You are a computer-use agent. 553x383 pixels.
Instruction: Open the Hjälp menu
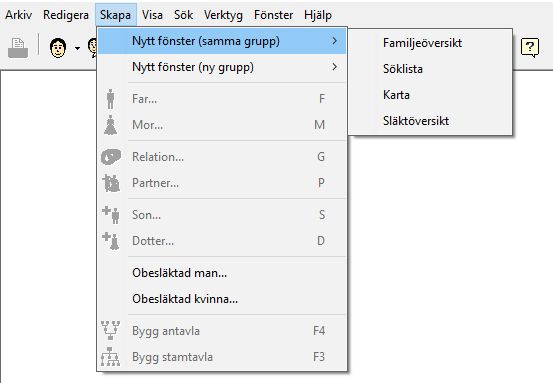[x=318, y=15]
